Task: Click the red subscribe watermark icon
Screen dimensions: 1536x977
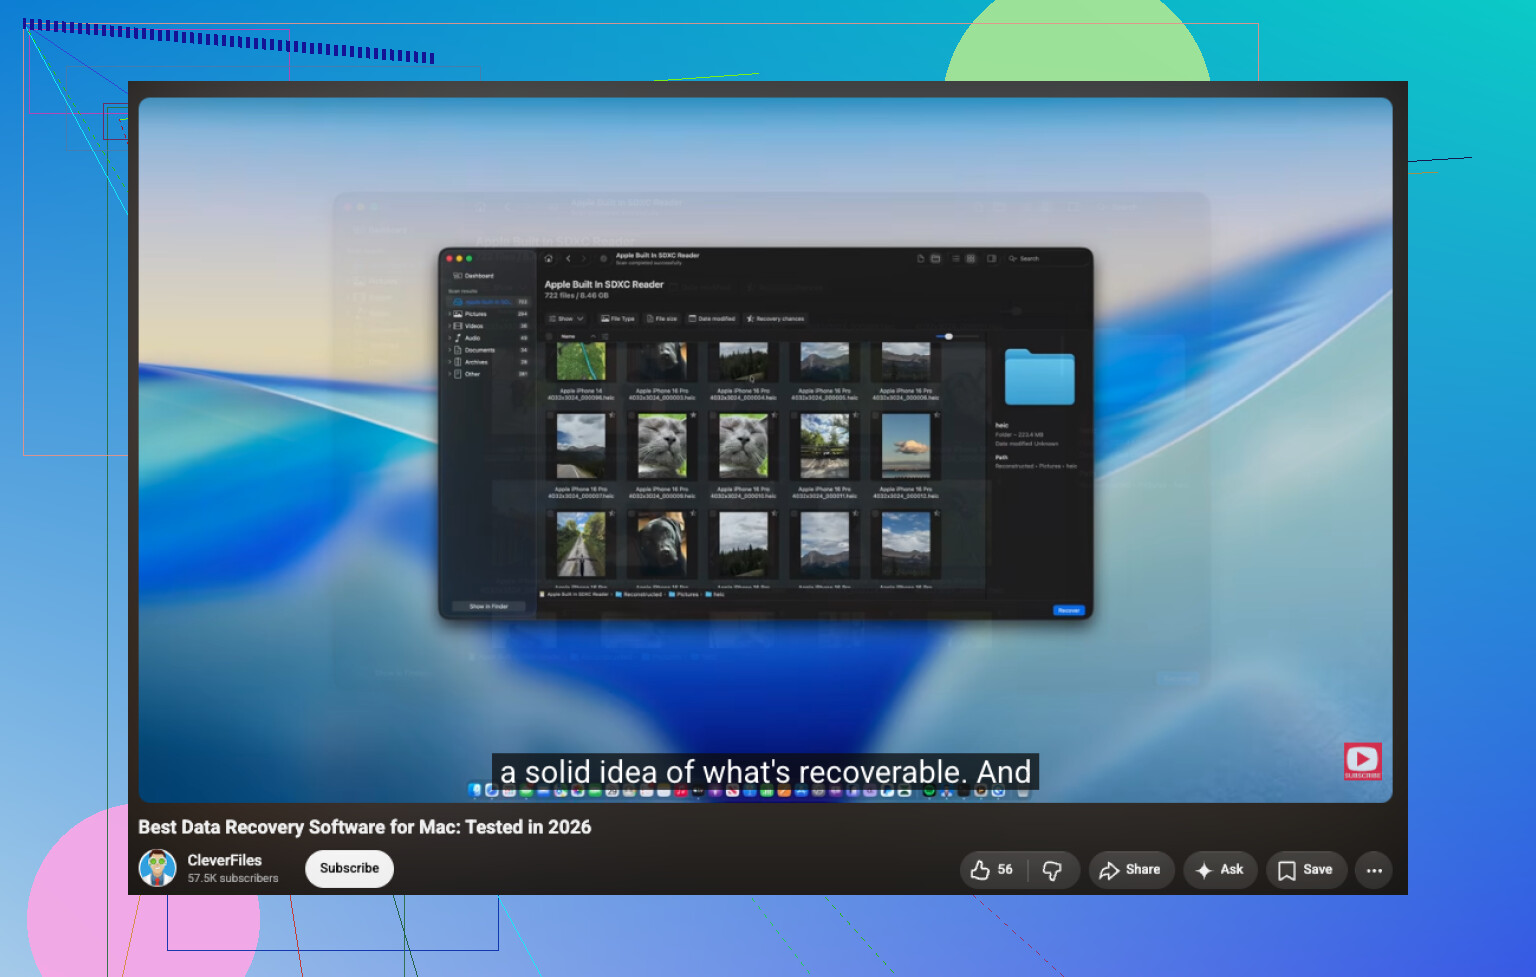Action: [x=1362, y=761]
